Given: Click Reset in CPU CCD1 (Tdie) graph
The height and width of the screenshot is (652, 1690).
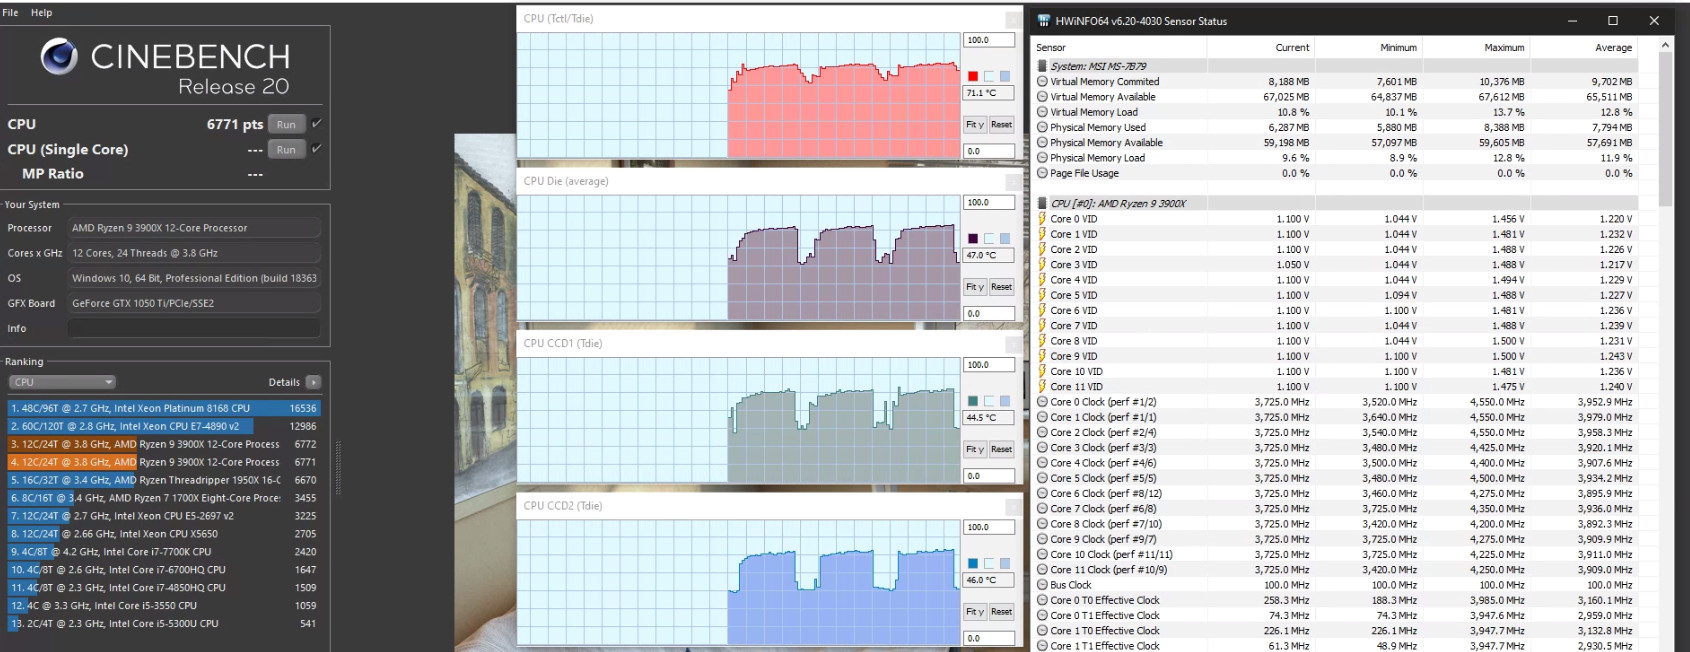Looking at the screenshot, I should pos(1002,449).
